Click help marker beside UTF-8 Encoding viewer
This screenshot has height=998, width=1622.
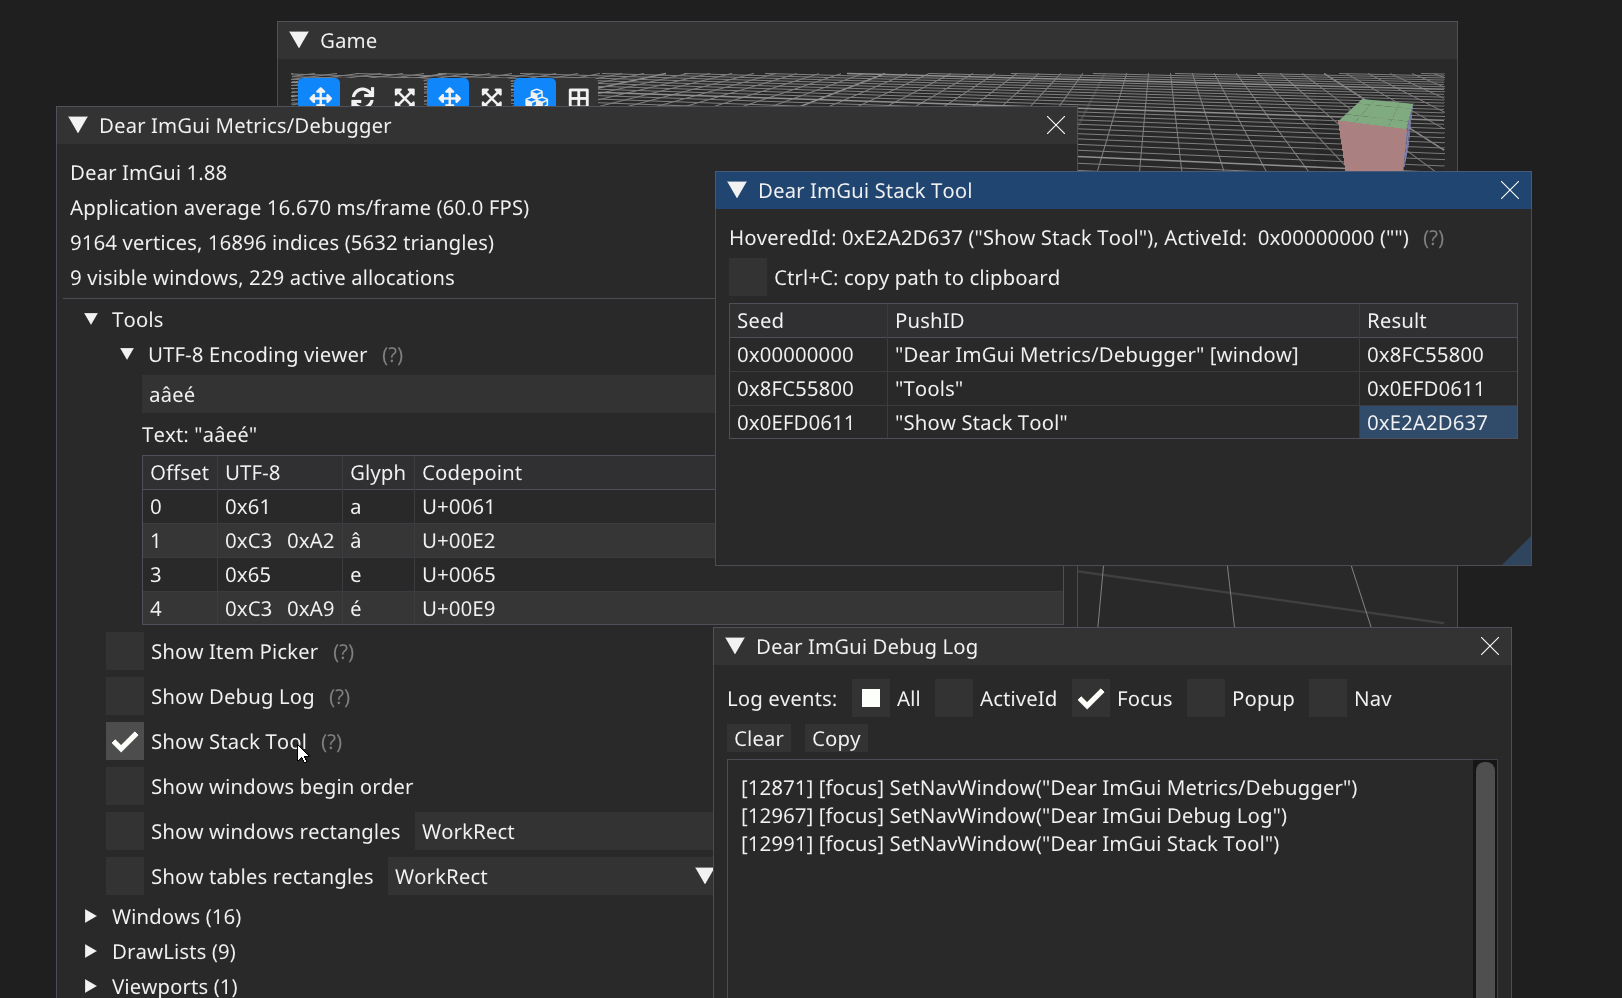coord(392,355)
